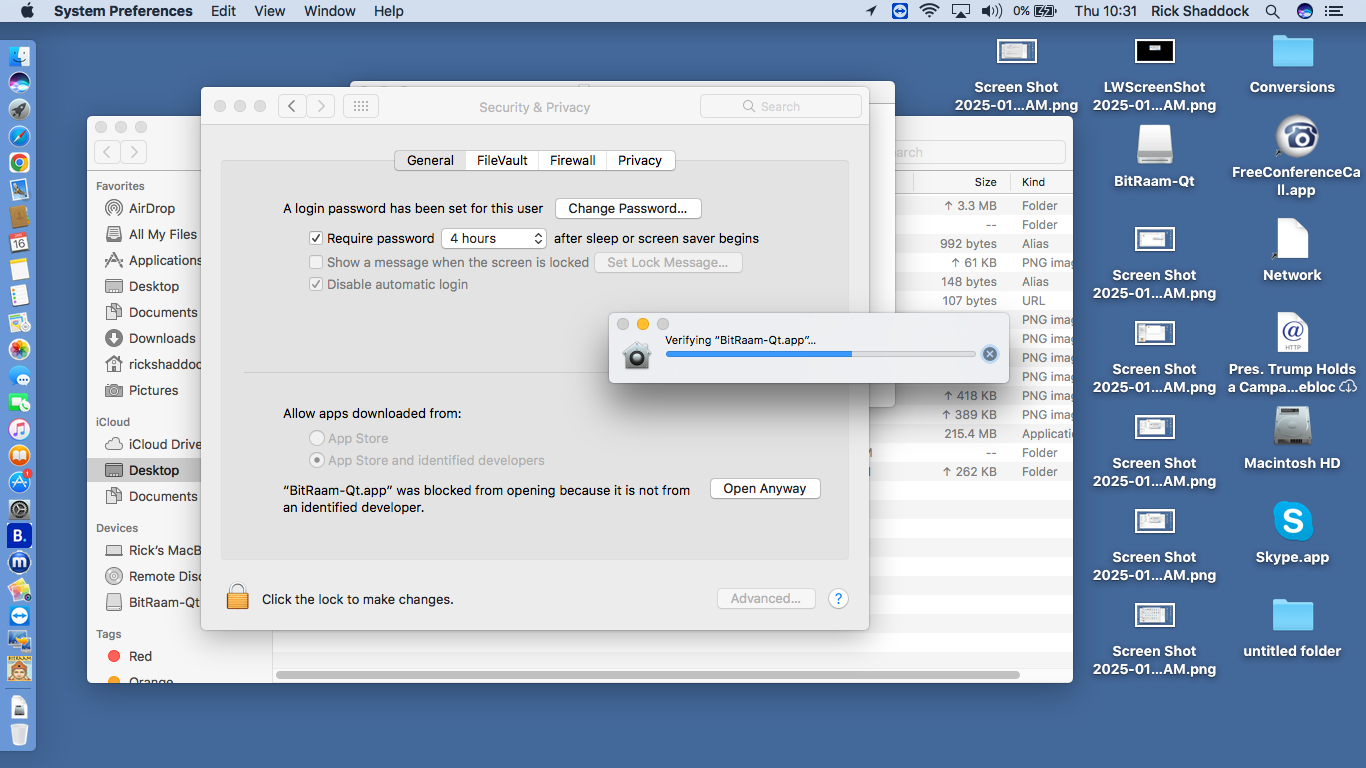
Task: Open the Edit menu
Action: 224,11
